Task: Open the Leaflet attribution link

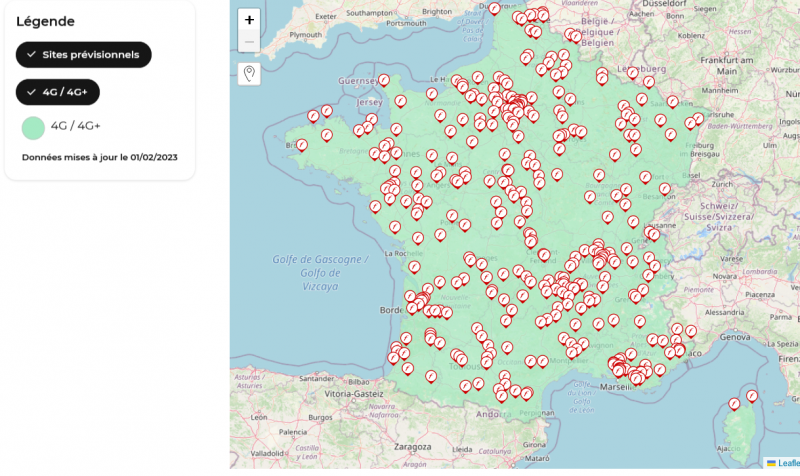Action: [x=787, y=462]
